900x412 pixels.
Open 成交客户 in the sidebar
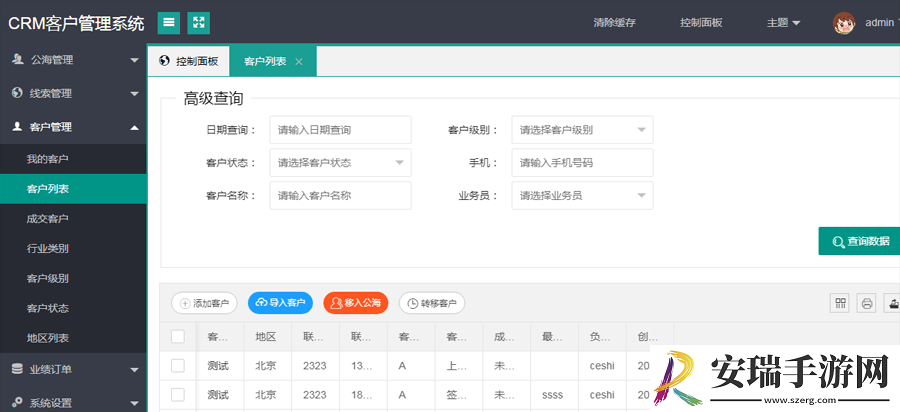(73, 219)
